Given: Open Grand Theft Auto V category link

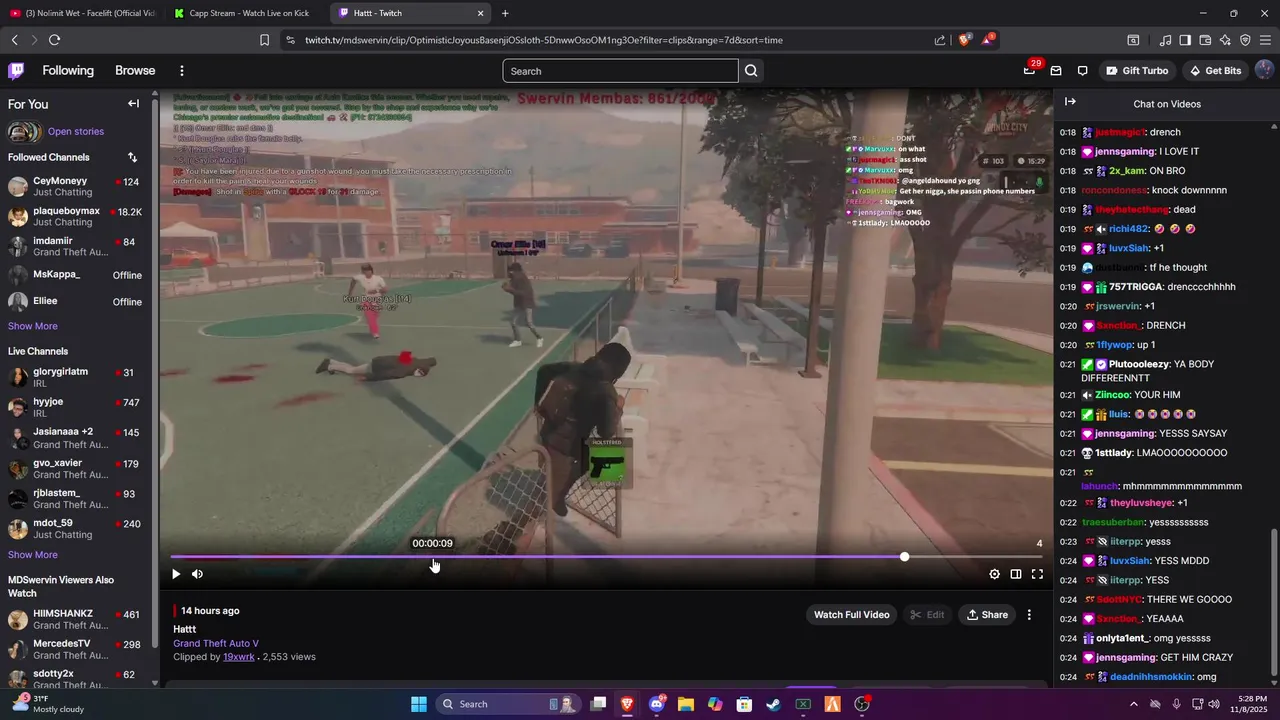Looking at the screenshot, I should click(x=216, y=643).
